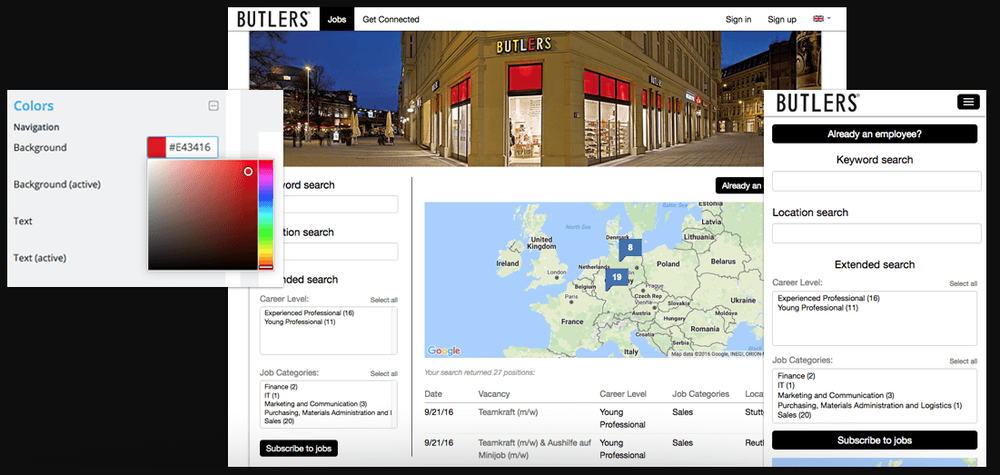Edit the #E43416 hex color field

coord(191,147)
